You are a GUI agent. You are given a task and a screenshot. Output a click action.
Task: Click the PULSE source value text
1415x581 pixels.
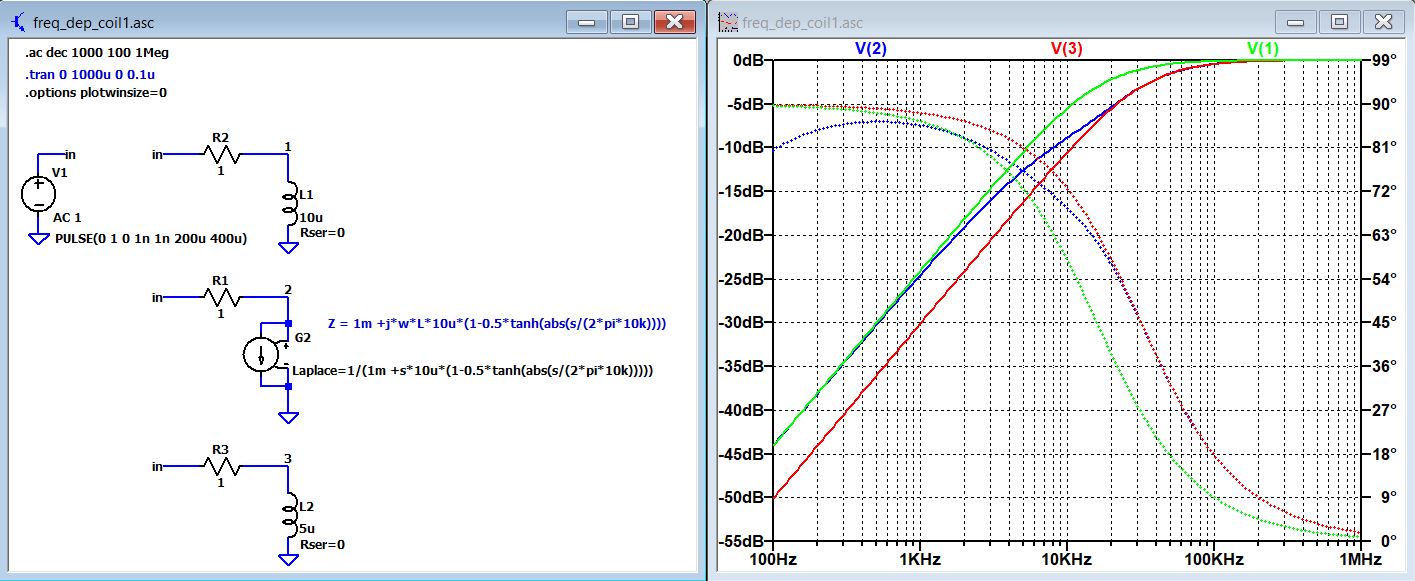pyautogui.click(x=152, y=239)
